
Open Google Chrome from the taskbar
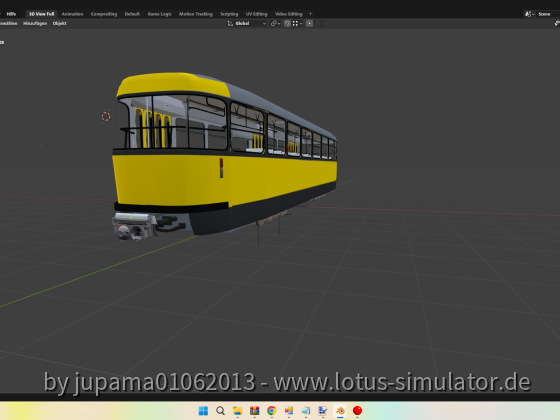coord(271,411)
